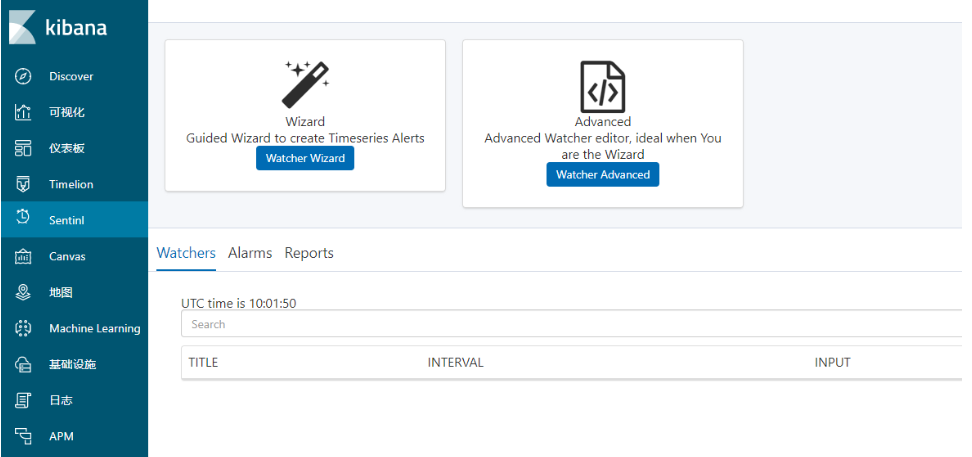Click the 日志 logs icon
Viewport: 972px width, 457px height.
click(23, 400)
